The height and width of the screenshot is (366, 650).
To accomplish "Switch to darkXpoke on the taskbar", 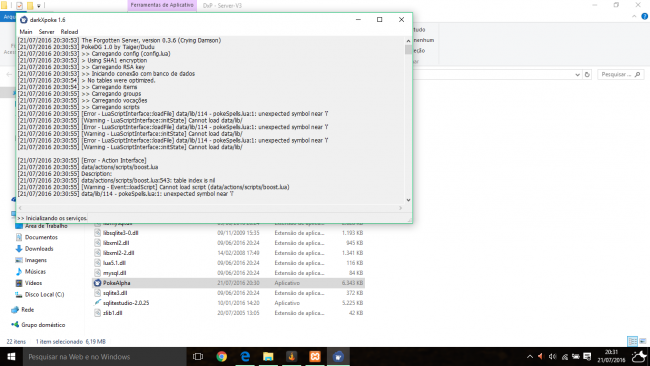I will 338,357.
